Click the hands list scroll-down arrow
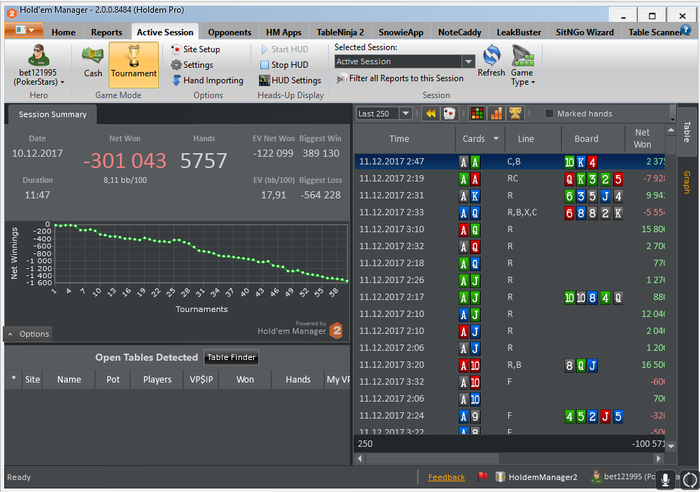700x492 pixels. [671, 446]
